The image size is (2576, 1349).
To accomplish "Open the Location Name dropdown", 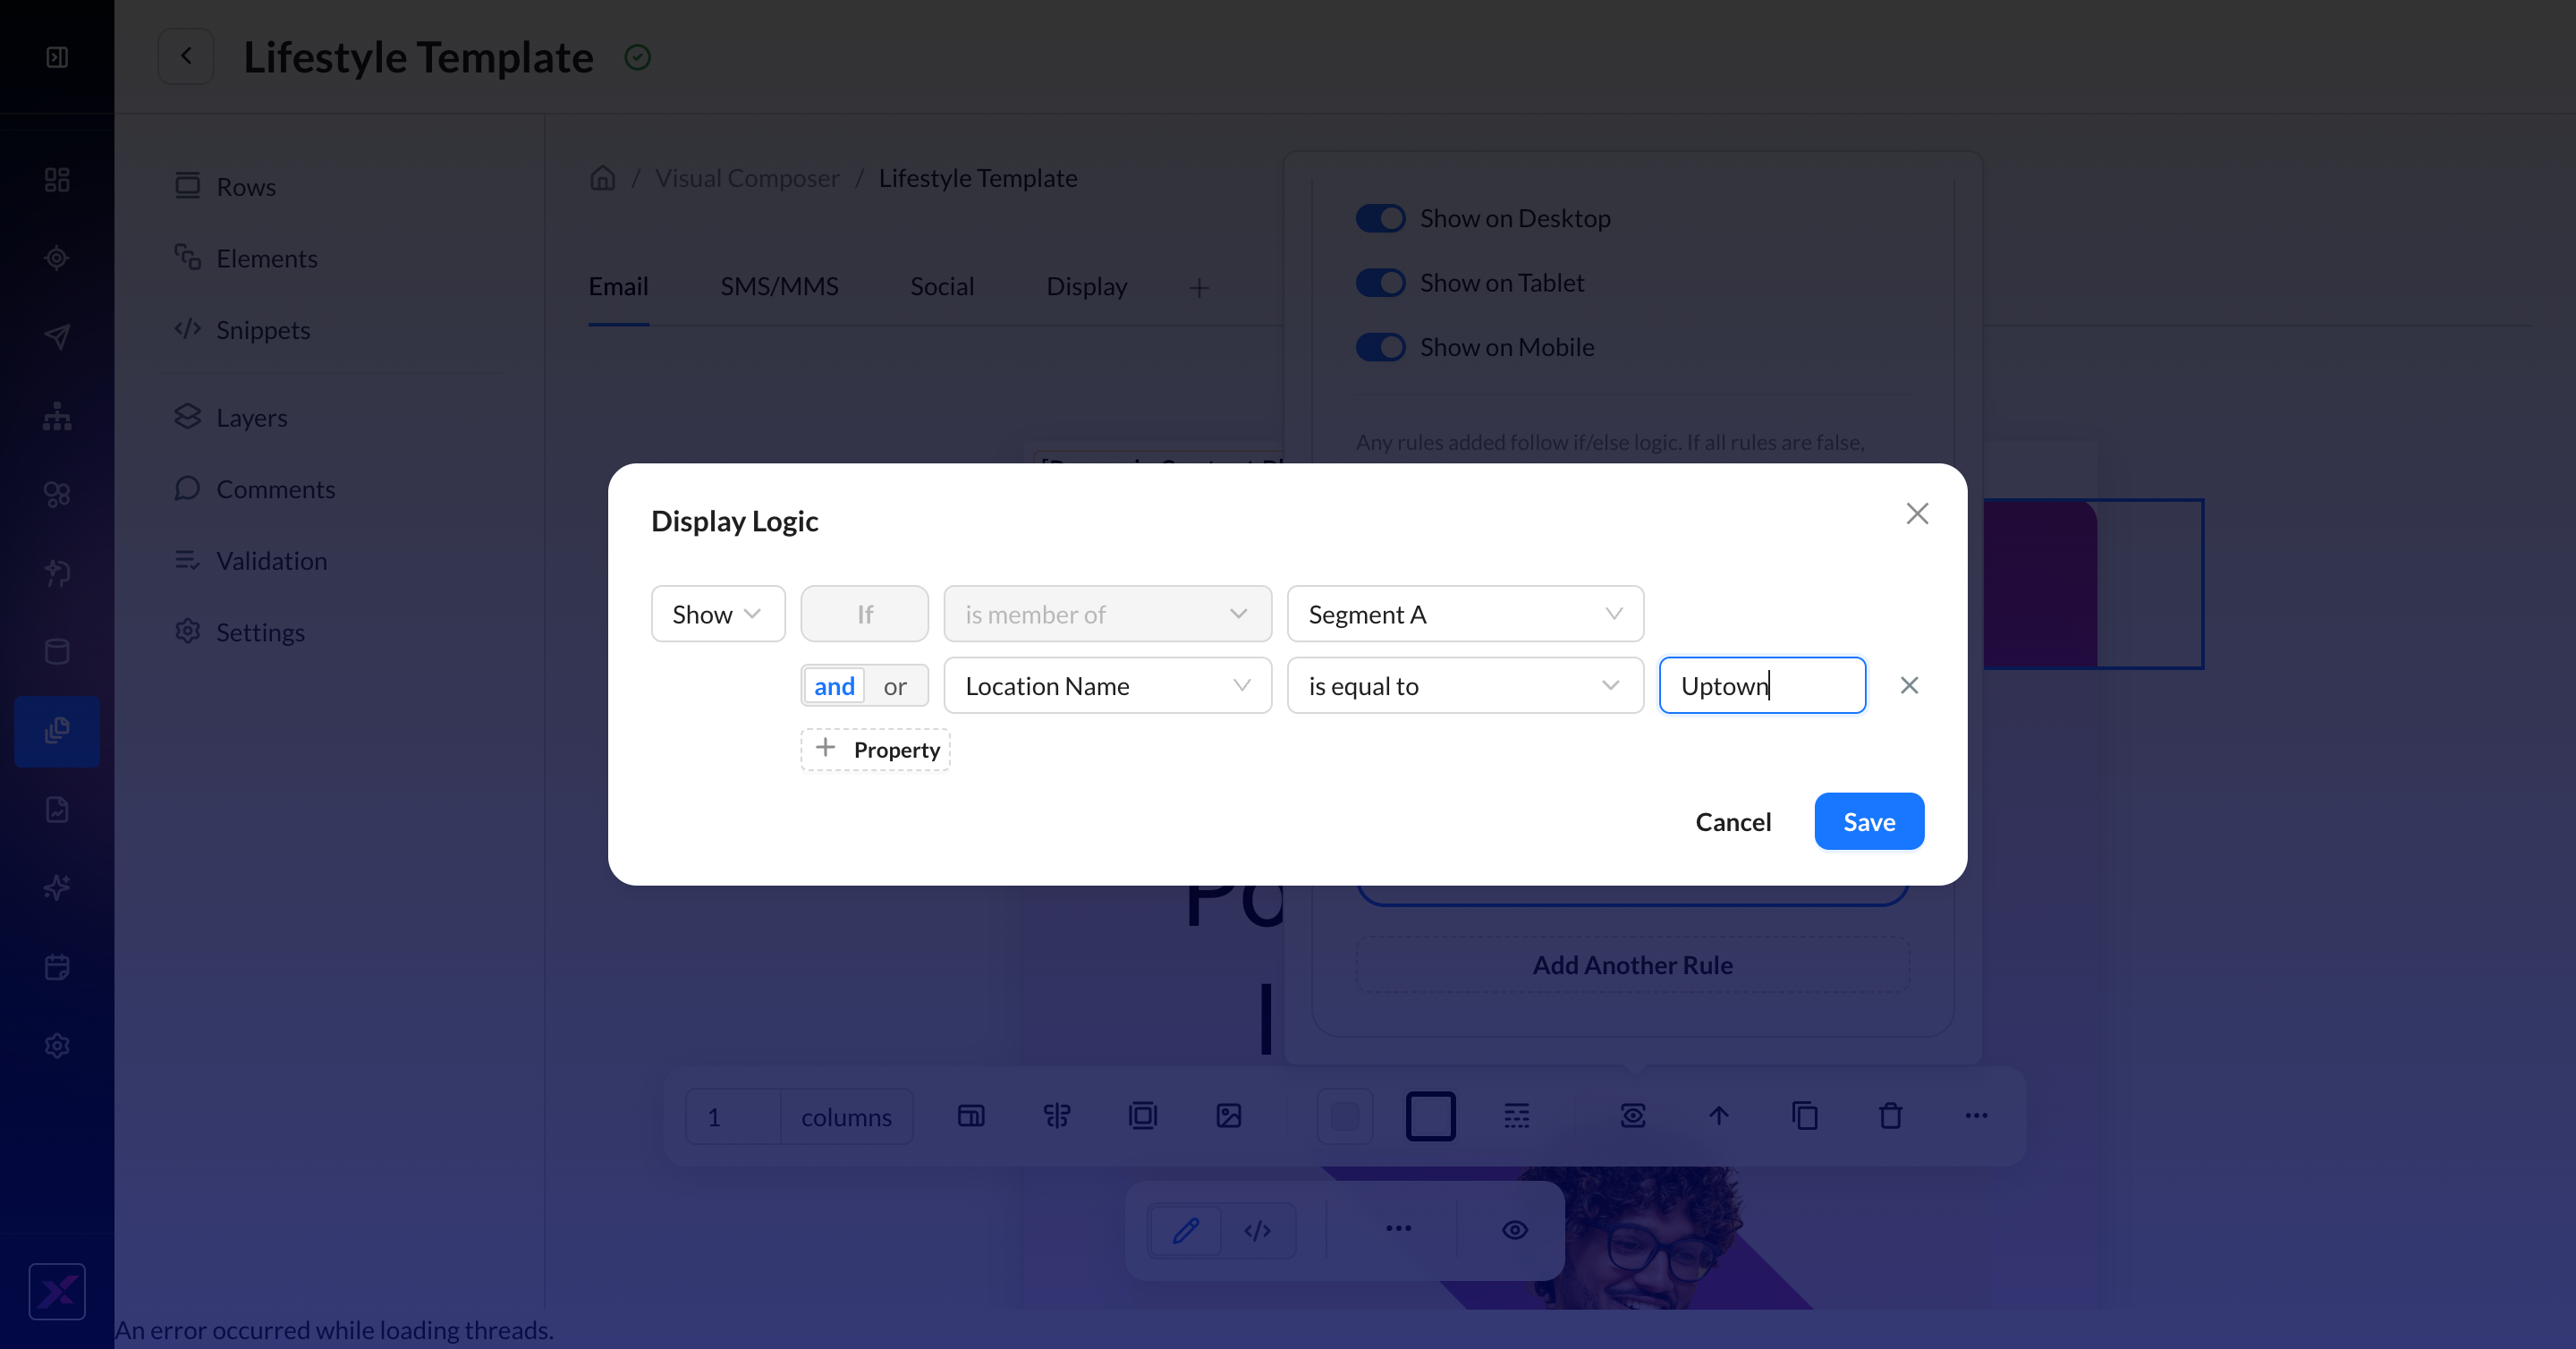I will pyautogui.click(x=1107, y=686).
